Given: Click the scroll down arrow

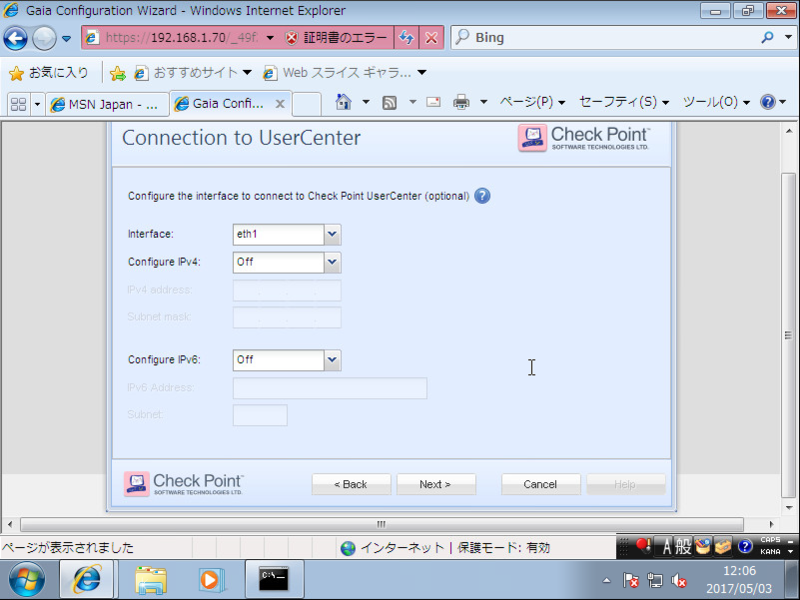Looking at the screenshot, I should 789,508.
